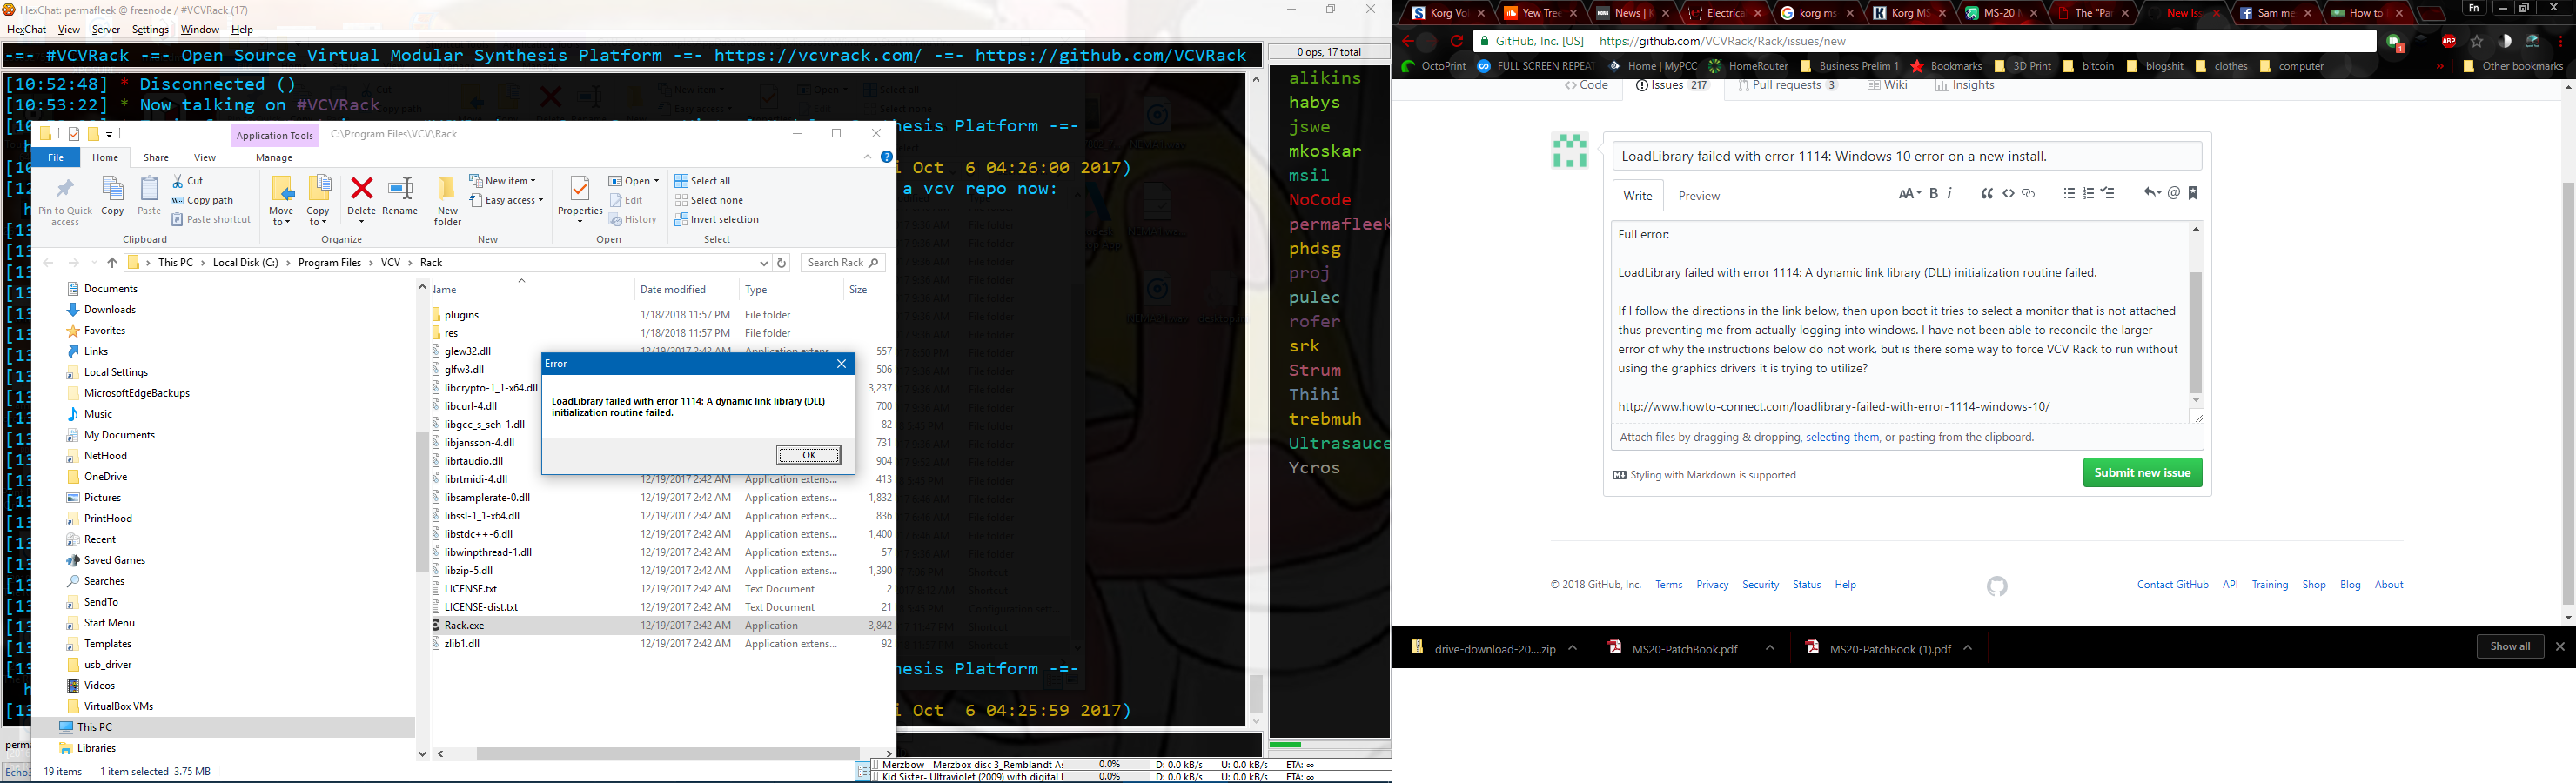Image resolution: width=2576 pixels, height=783 pixels.
Task: Click the saved reply bookmark-style icon
Action: tap(2193, 193)
